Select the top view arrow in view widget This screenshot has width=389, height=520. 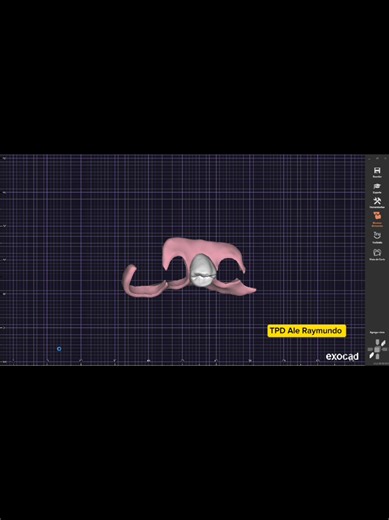(377, 342)
